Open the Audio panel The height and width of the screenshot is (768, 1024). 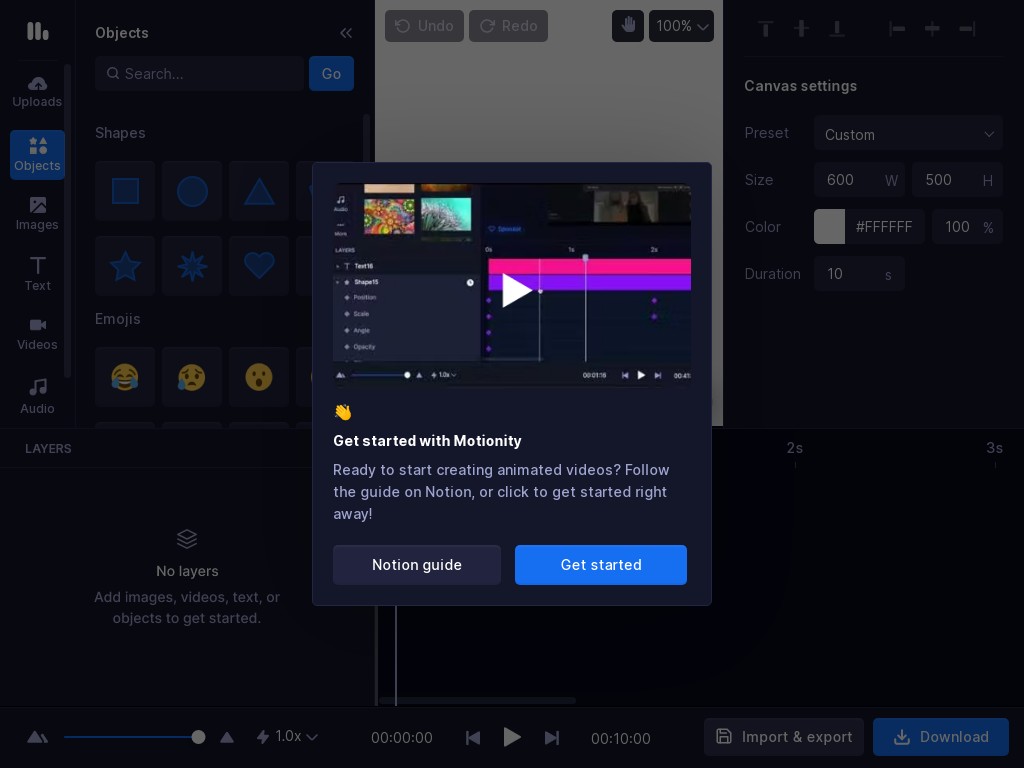tap(37, 396)
